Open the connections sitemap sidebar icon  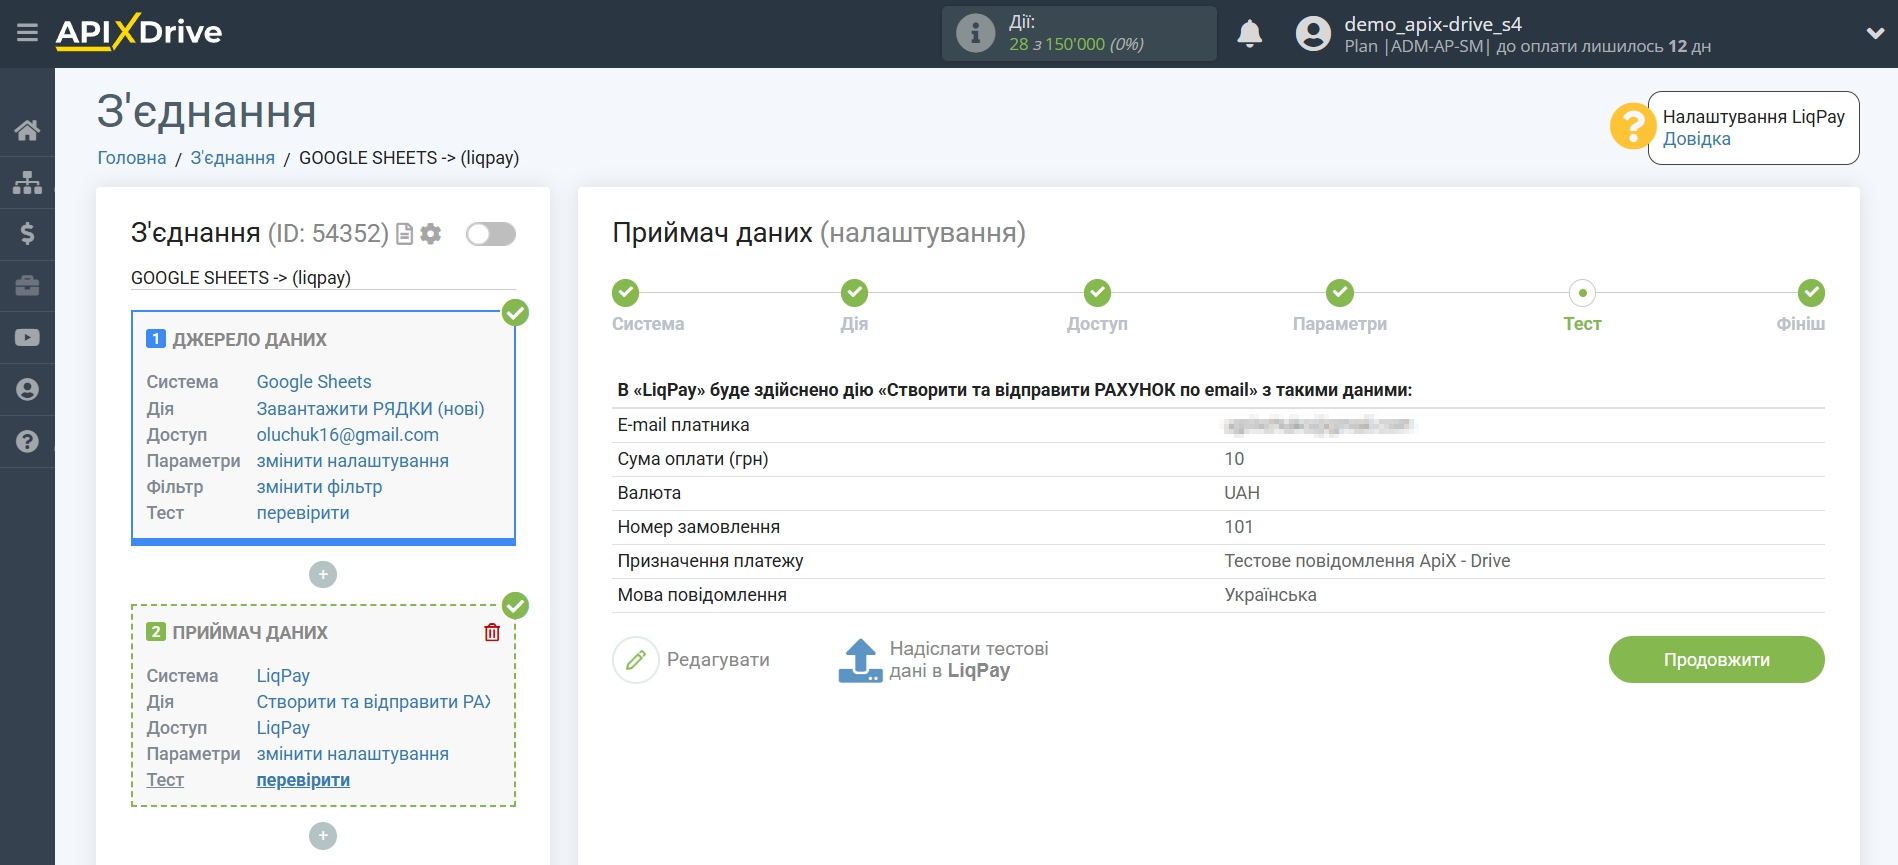(27, 182)
